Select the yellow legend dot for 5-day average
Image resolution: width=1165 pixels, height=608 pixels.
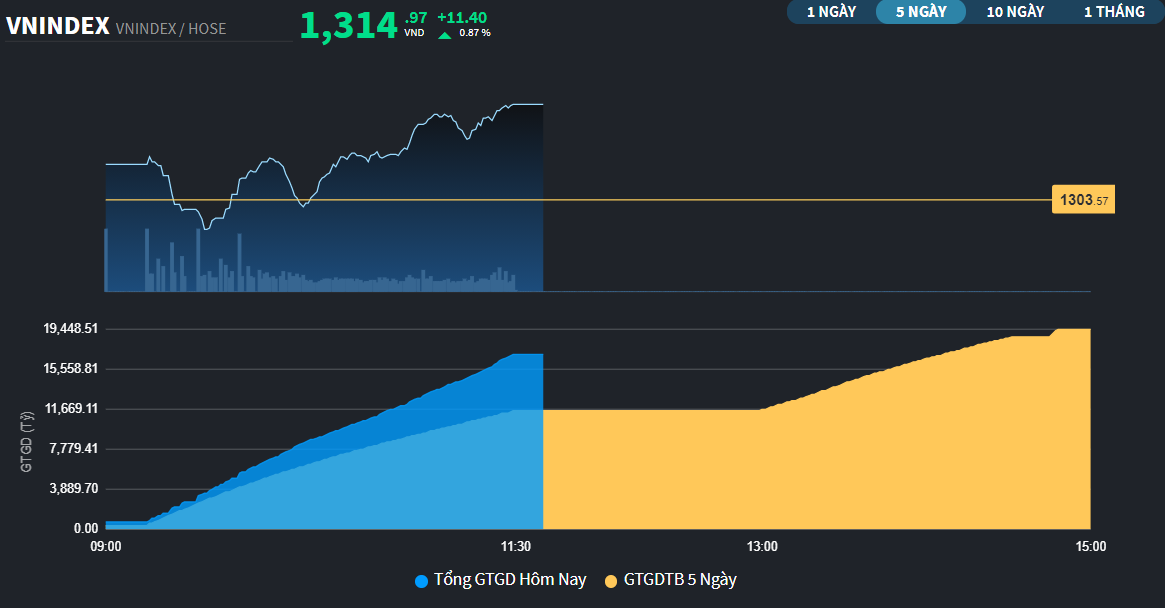[613, 580]
